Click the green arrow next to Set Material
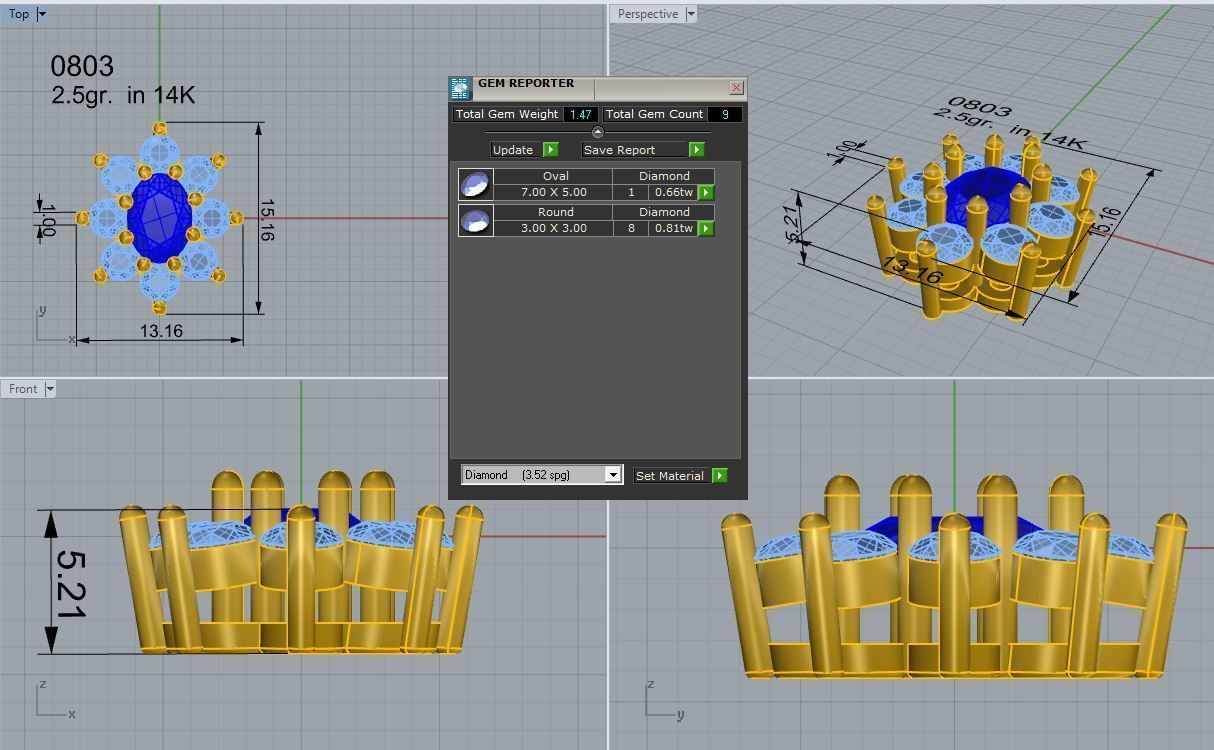This screenshot has height=750, width=1214. point(720,476)
